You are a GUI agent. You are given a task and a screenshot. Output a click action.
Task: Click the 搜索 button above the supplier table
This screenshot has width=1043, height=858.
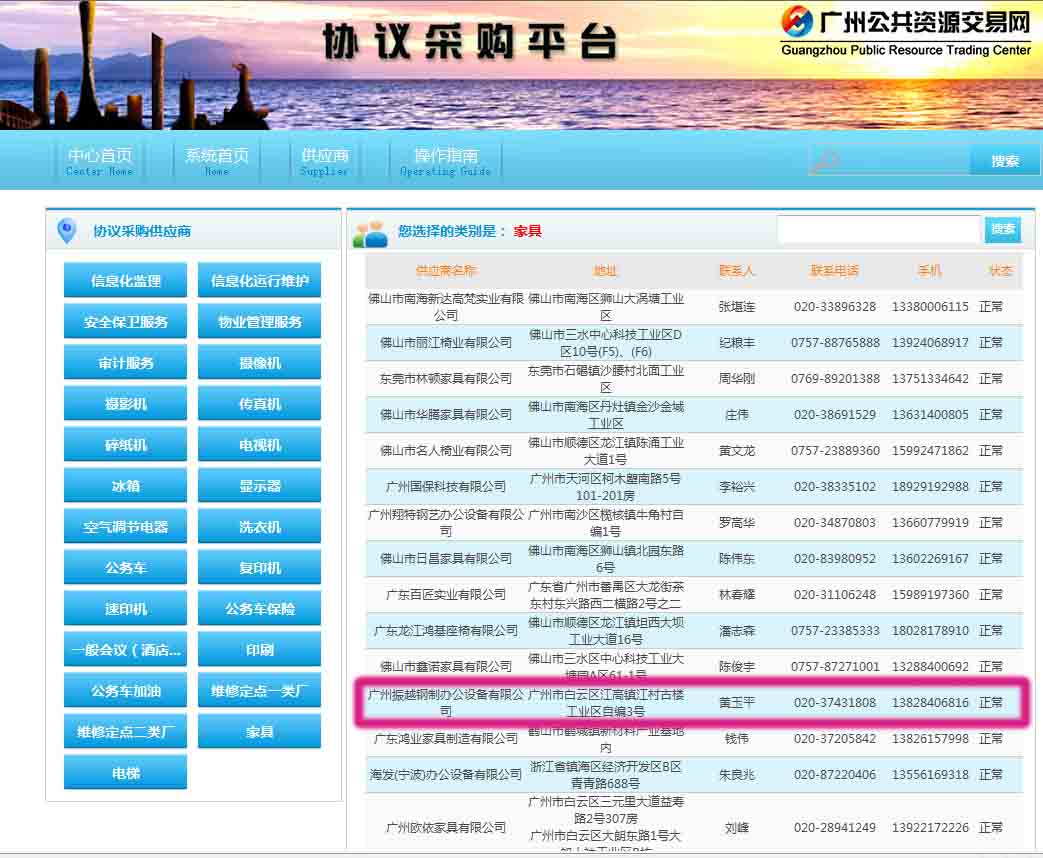point(1002,230)
